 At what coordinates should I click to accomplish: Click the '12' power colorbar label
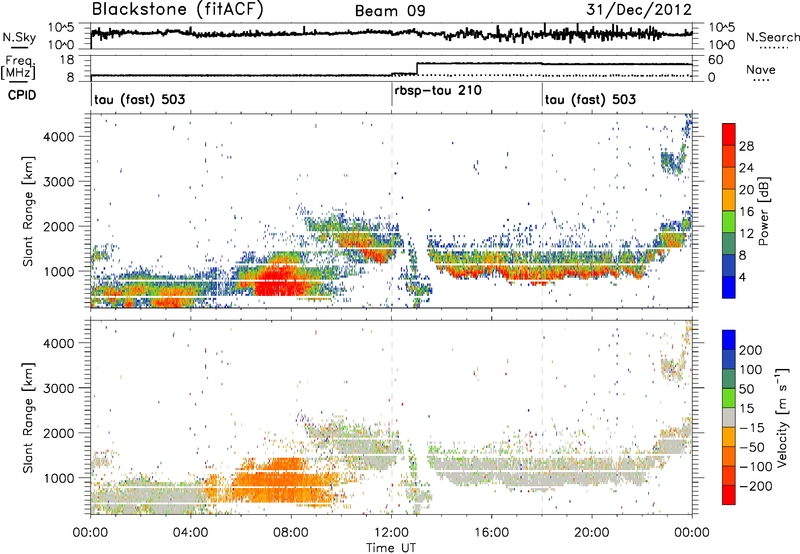coord(746,234)
